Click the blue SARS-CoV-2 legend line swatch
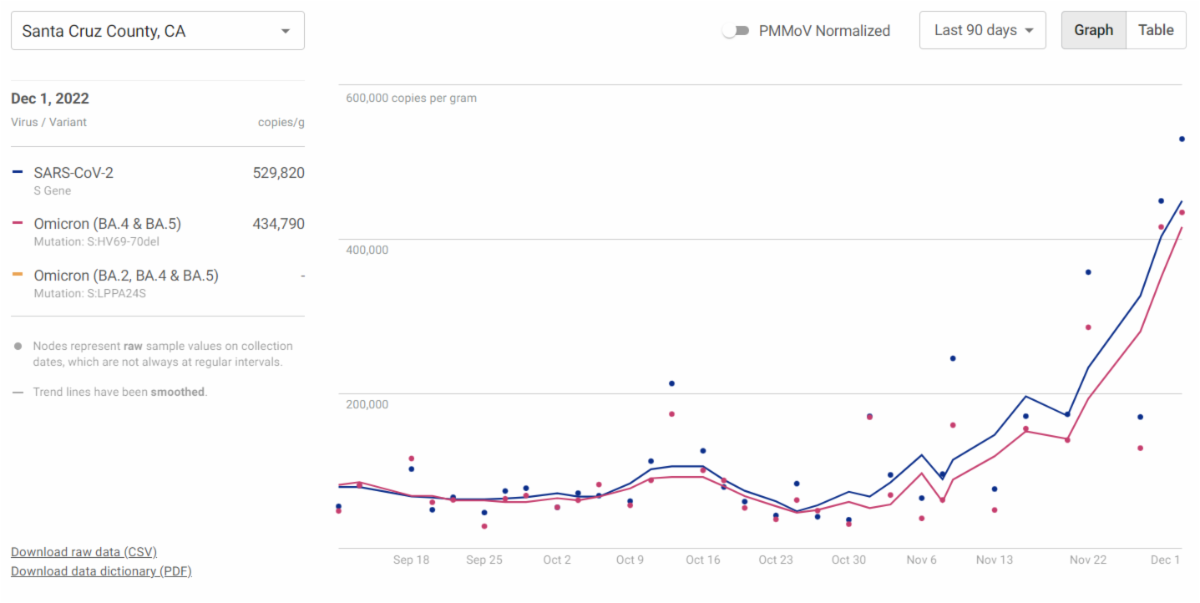Image resolution: width=1200 pixels, height=603 pixels. tap(17, 173)
